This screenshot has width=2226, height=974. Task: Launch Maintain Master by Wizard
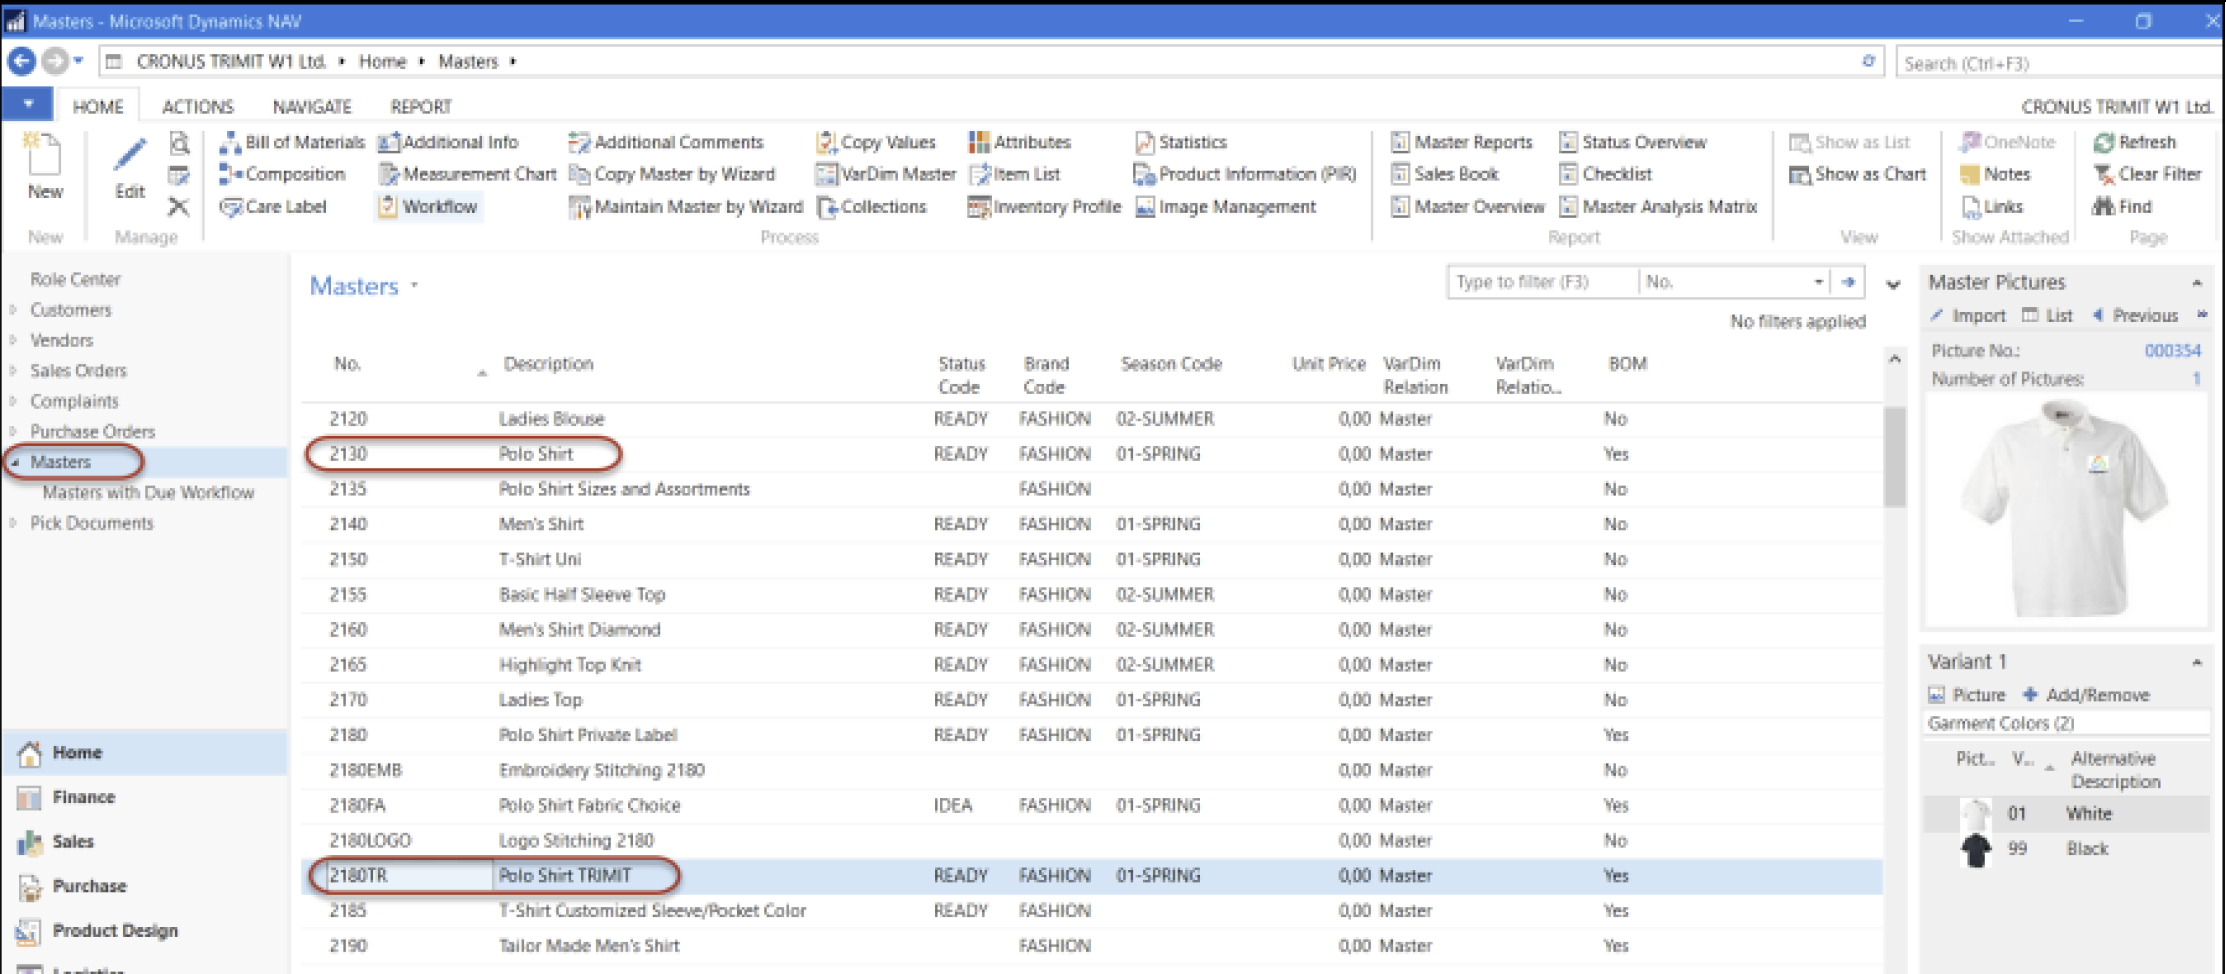(686, 207)
